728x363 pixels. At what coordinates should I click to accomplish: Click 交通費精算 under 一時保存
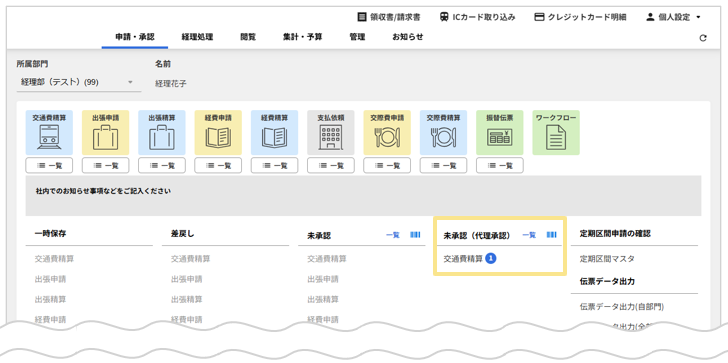click(54, 259)
